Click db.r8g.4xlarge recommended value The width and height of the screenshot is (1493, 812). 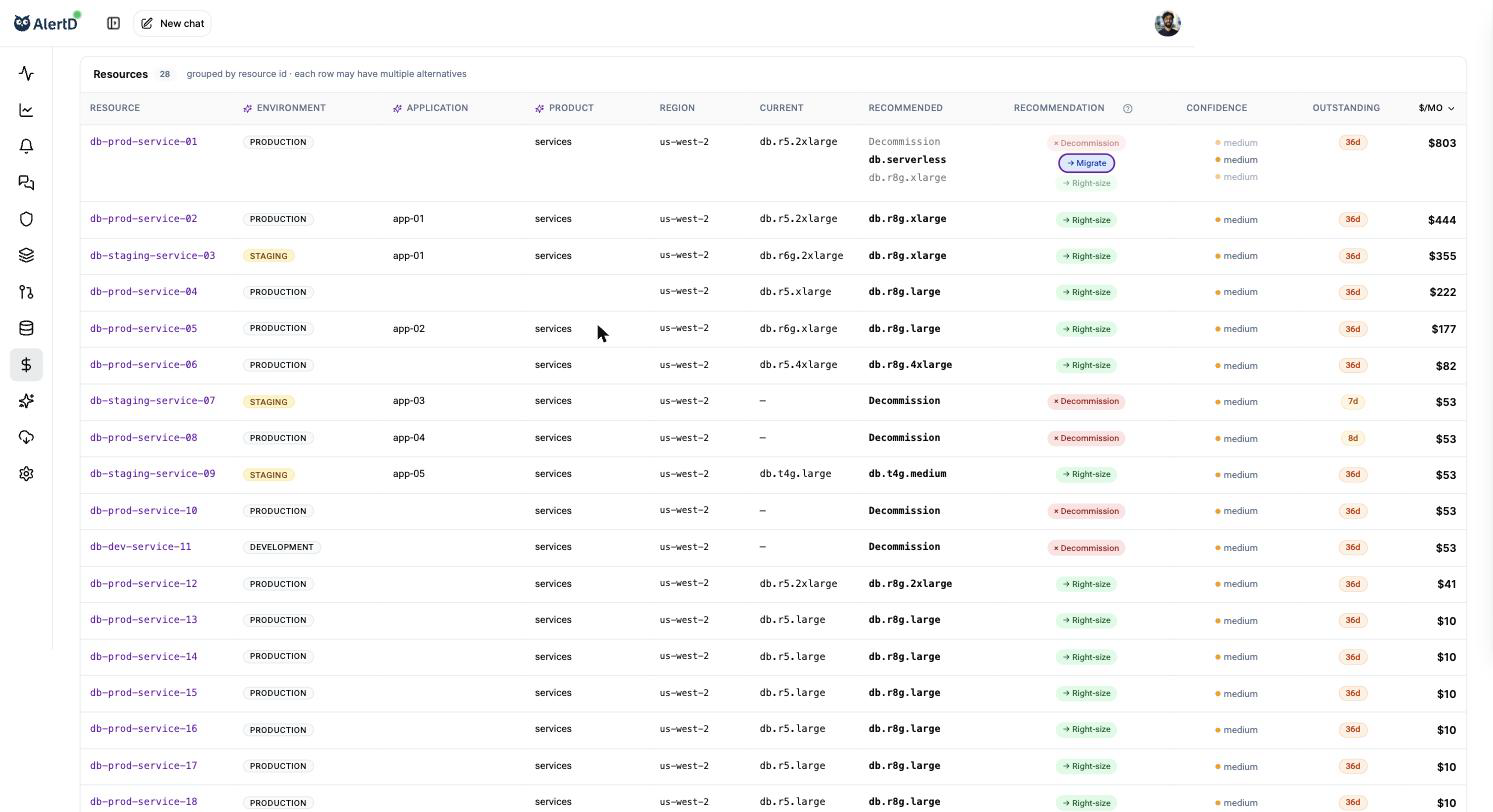pyautogui.click(x=910, y=365)
